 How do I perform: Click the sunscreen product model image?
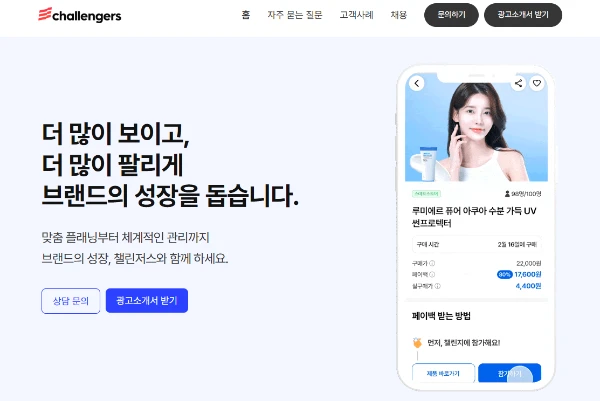click(476, 127)
